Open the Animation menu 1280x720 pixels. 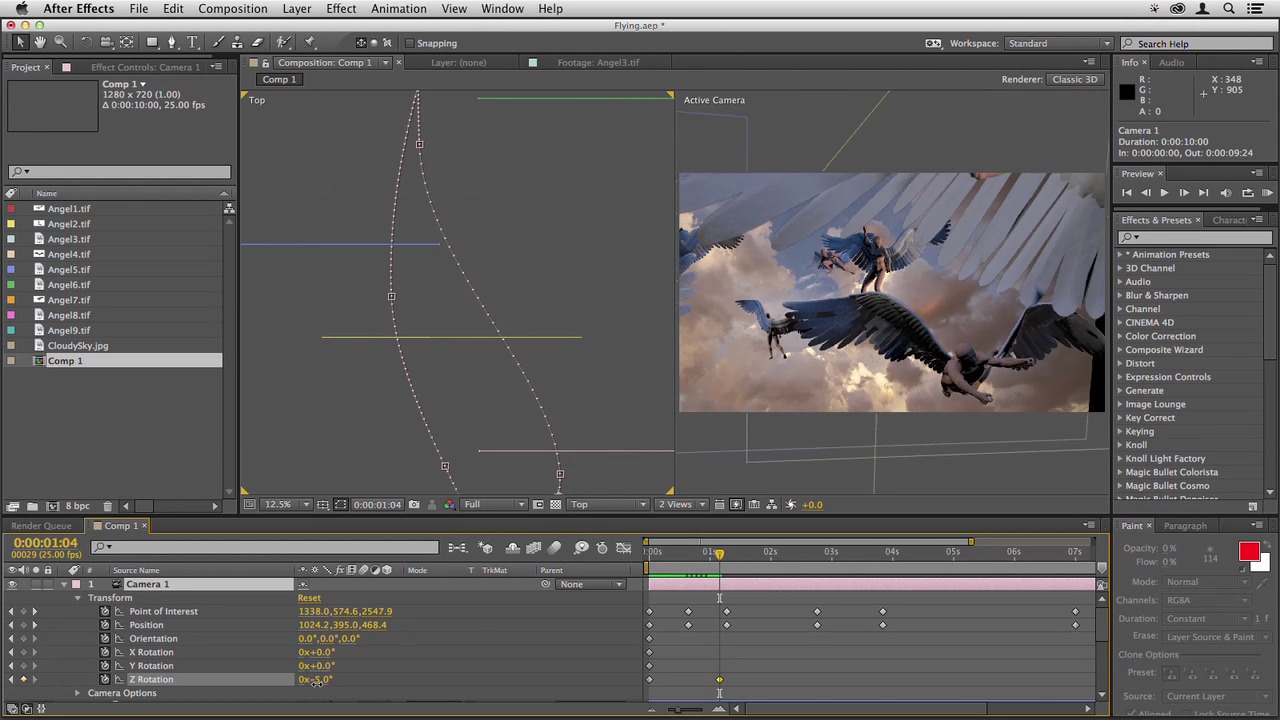(x=398, y=9)
